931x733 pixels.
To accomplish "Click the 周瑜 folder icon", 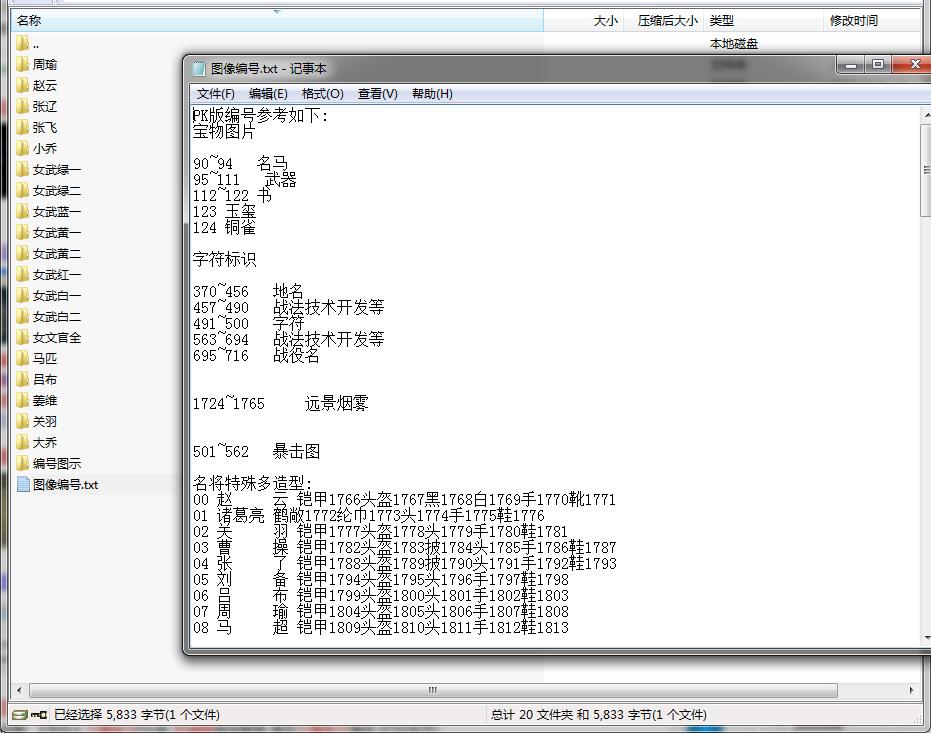I will point(22,64).
